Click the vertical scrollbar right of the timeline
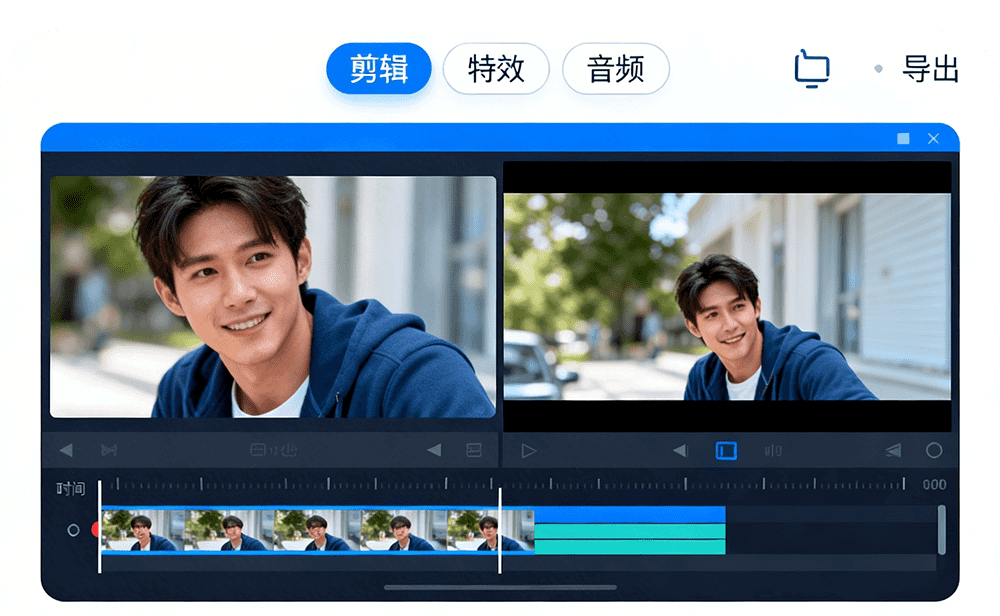This screenshot has width=1000, height=616. click(941, 530)
